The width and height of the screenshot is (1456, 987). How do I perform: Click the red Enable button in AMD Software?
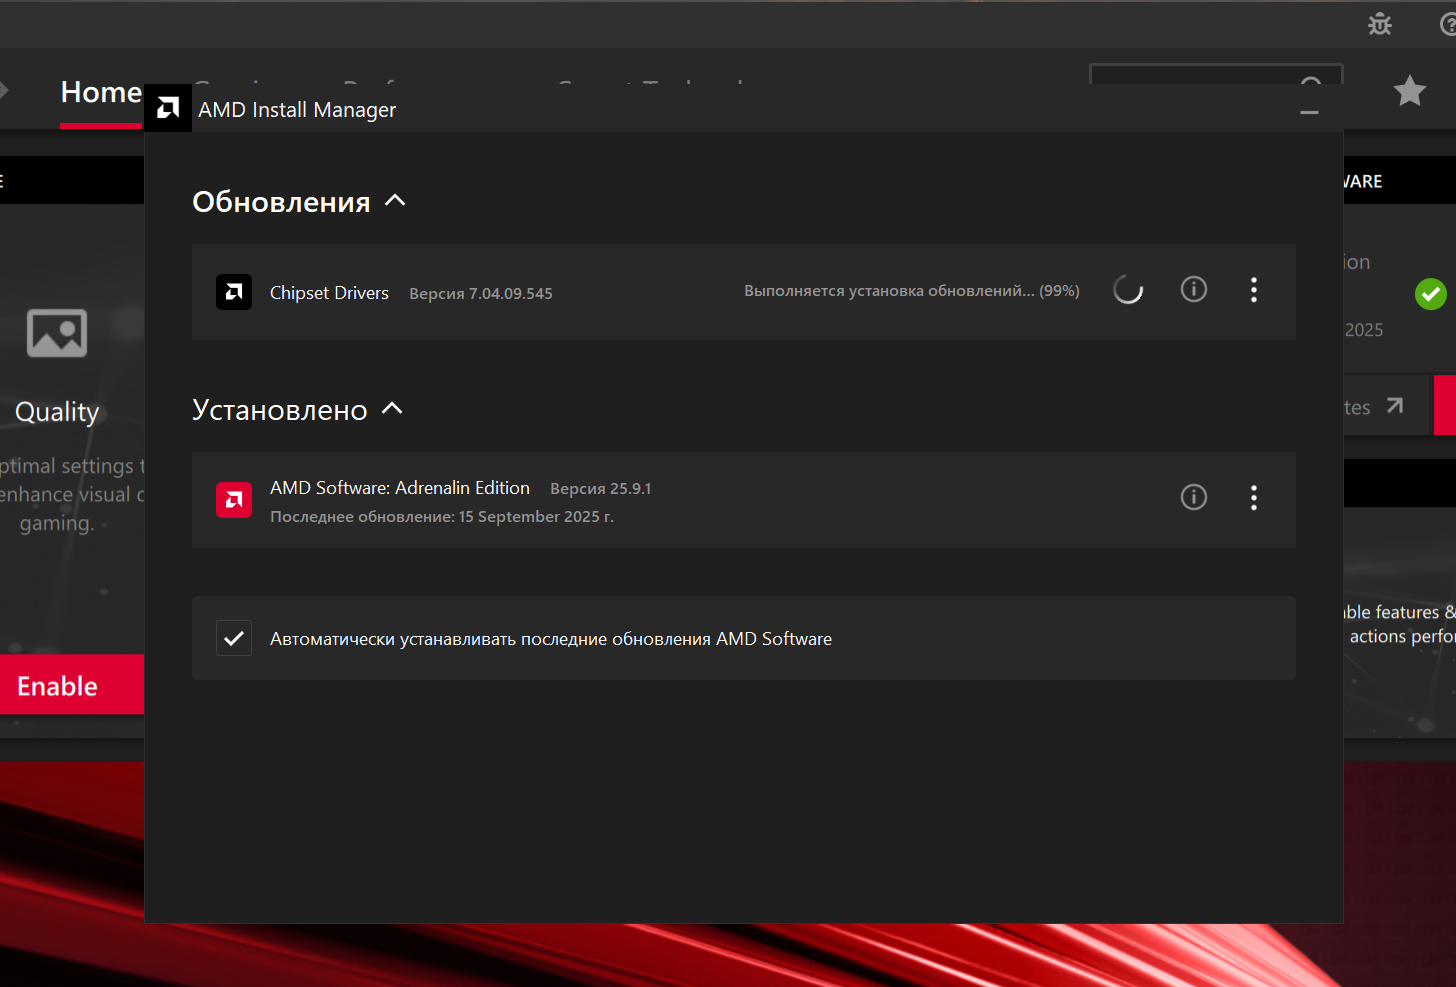pos(72,685)
